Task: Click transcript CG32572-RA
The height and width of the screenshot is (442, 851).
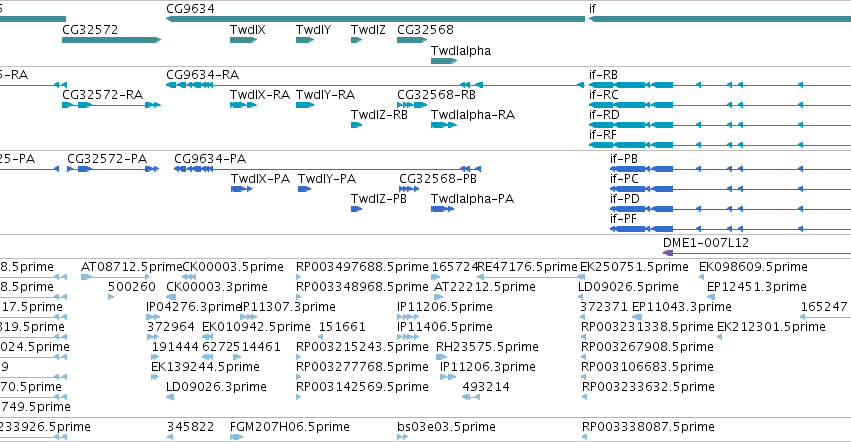Action: (112, 105)
